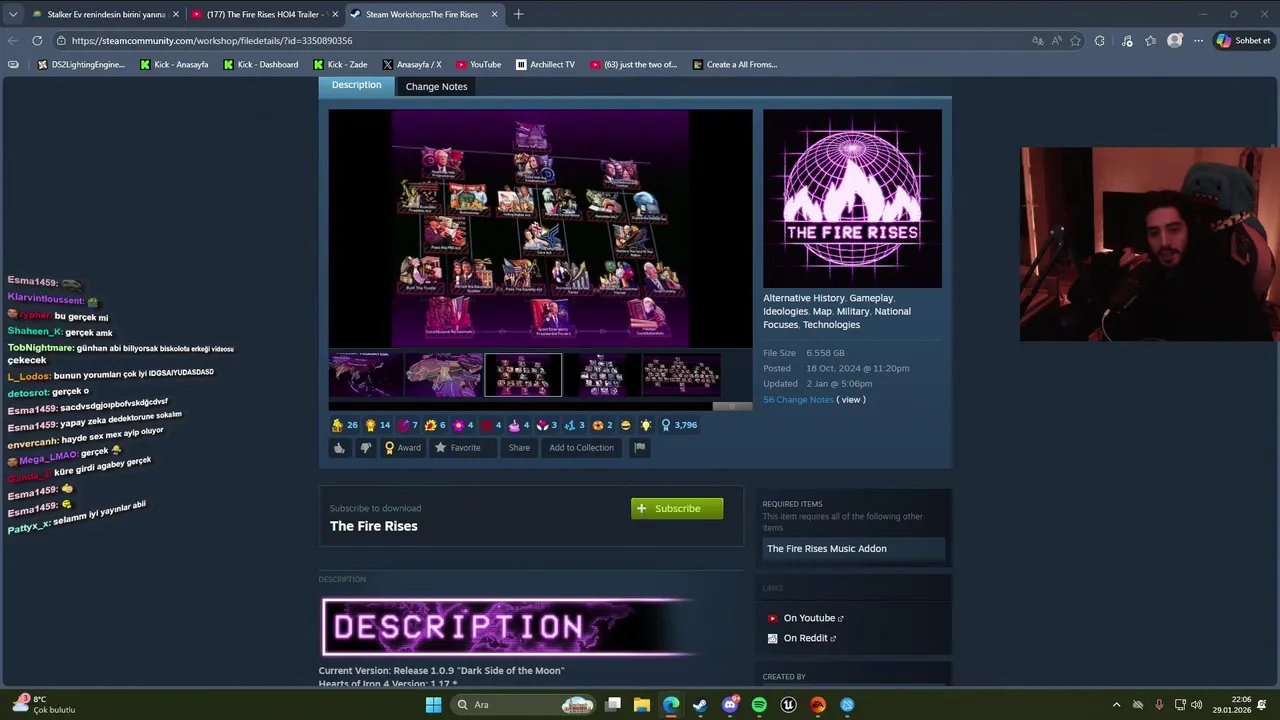This screenshot has width=1280, height=720.
Task: Open the Share dialog
Action: pyautogui.click(x=519, y=448)
